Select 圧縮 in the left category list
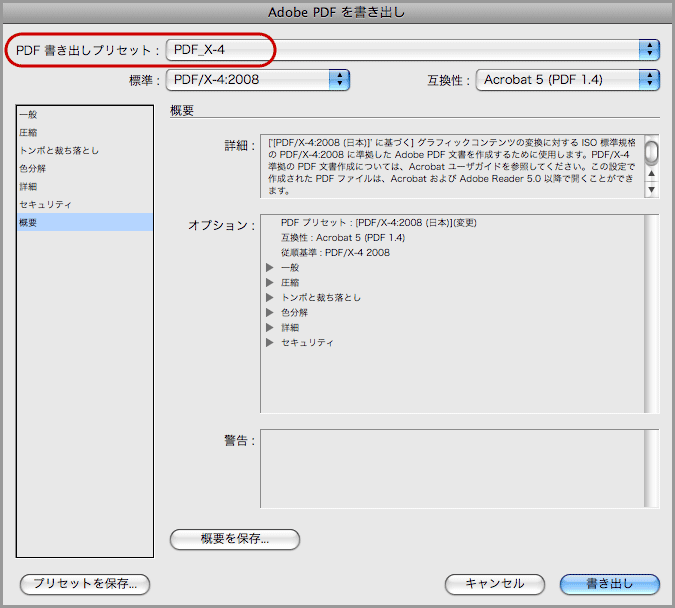Viewport: 675px width, 608px height. point(85,133)
